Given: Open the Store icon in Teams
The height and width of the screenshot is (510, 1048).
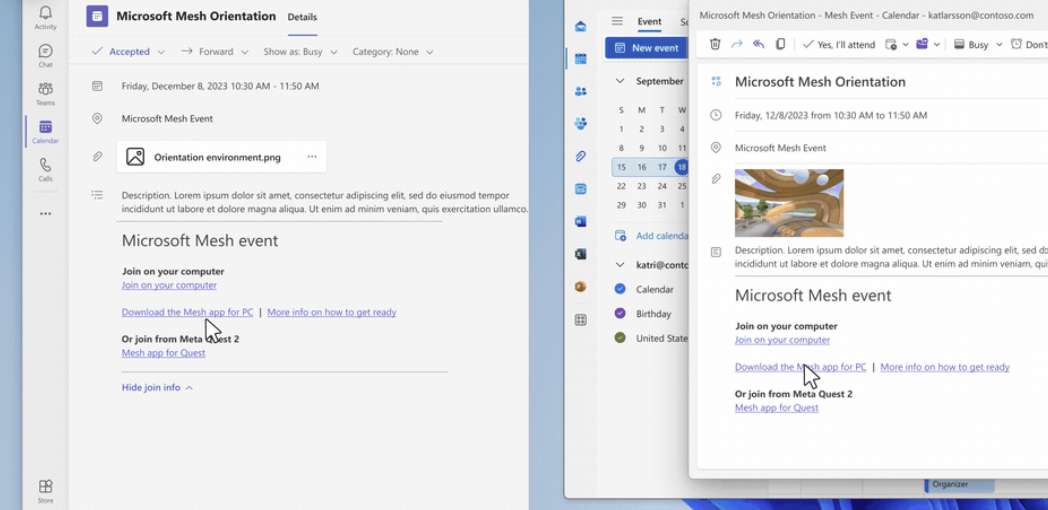Looking at the screenshot, I should (45, 490).
